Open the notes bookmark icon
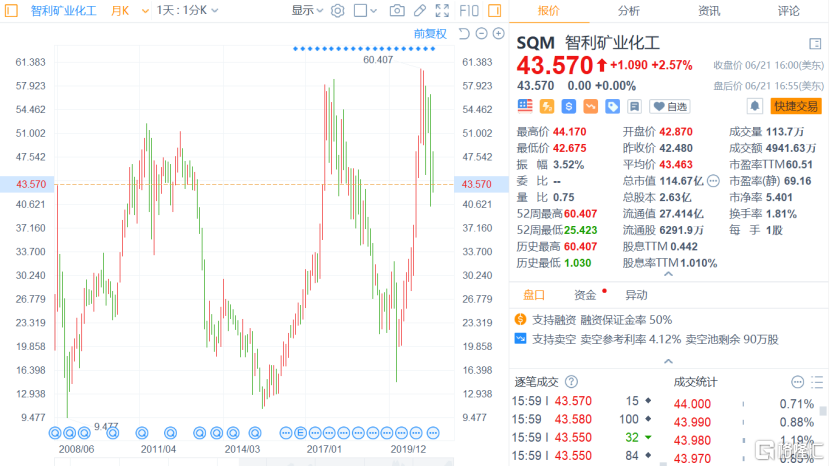The height and width of the screenshot is (467, 830). [634, 106]
